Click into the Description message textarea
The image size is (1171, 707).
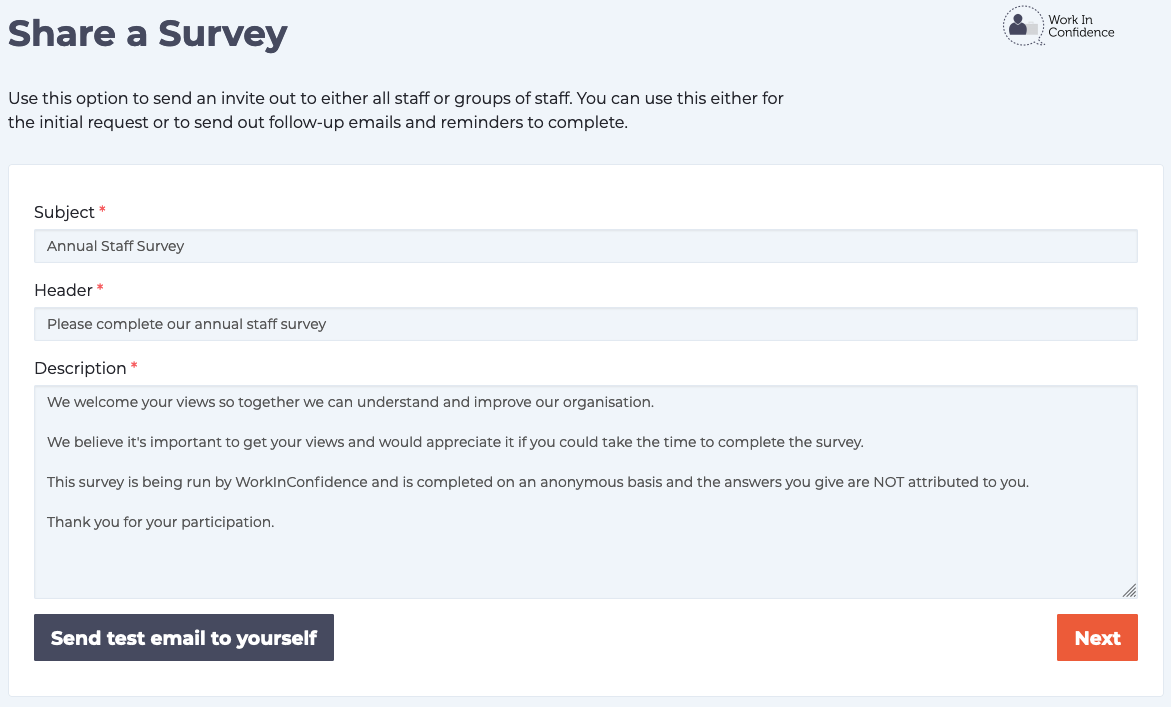pyautogui.click(x=586, y=490)
